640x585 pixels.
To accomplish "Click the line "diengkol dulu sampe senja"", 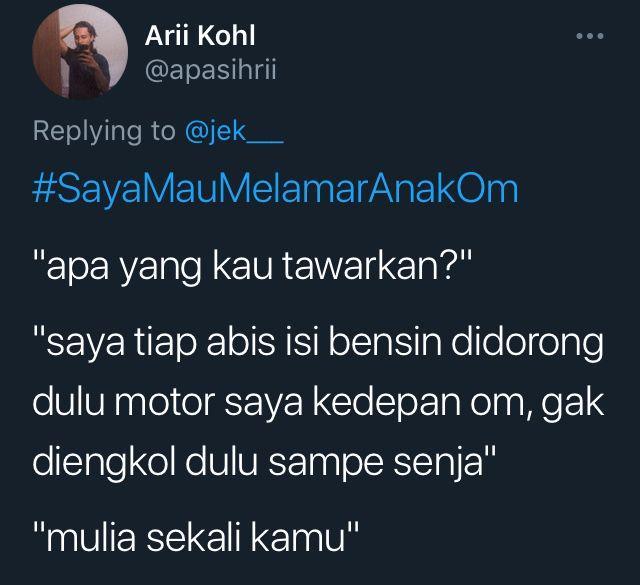I will (x=264, y=463).
